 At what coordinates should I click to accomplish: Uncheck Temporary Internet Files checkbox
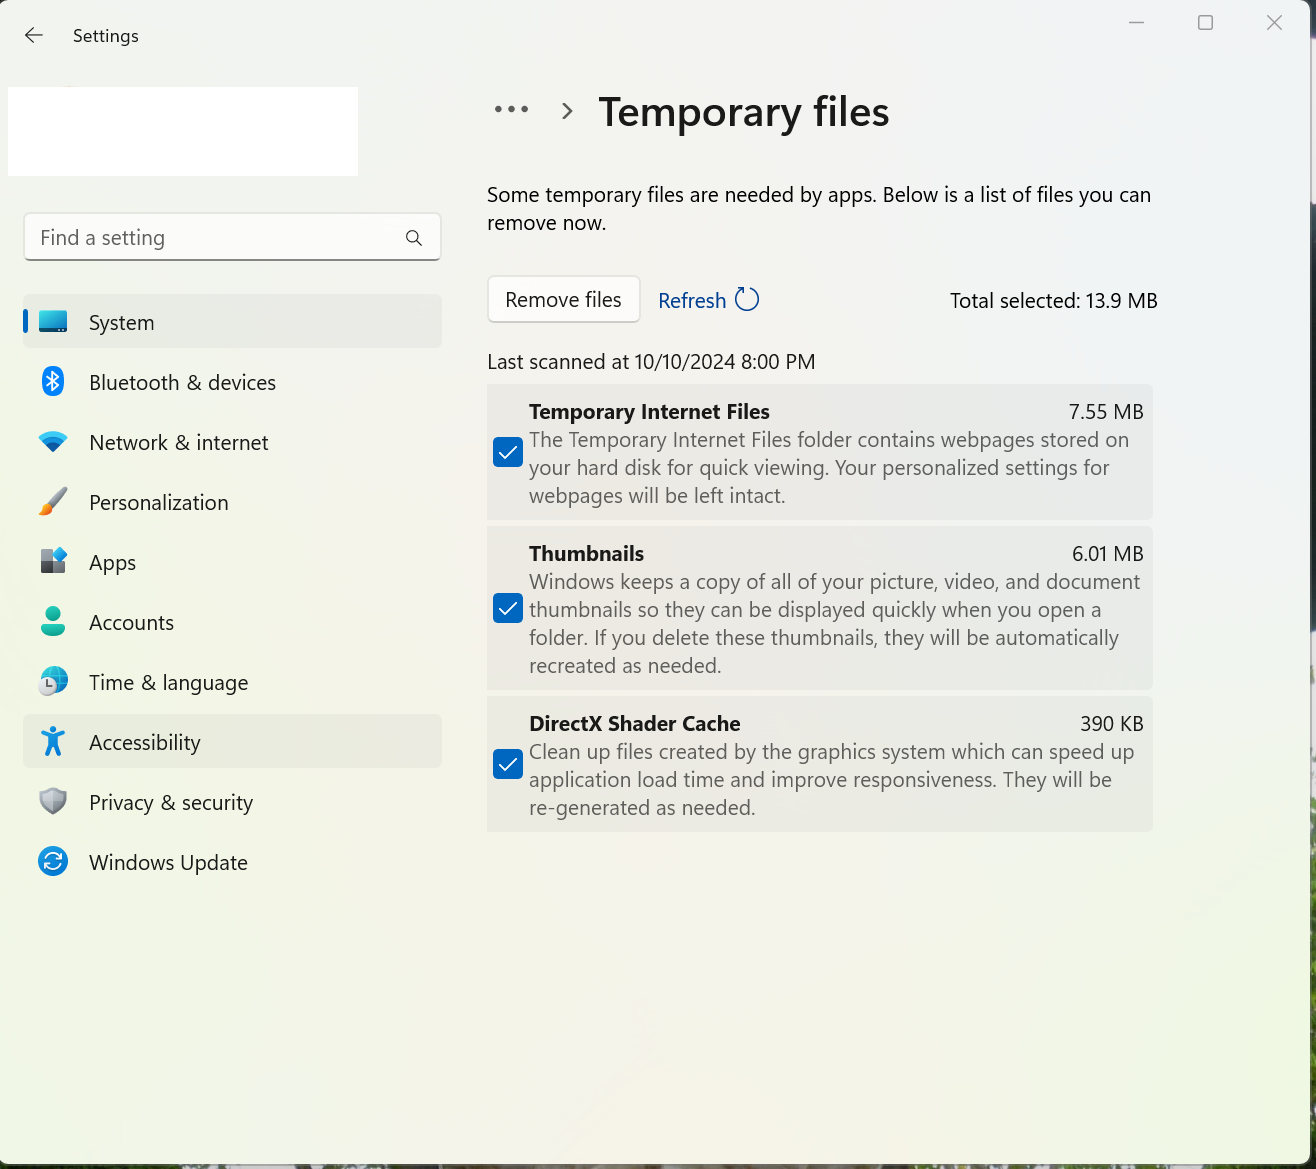[508, 452]
